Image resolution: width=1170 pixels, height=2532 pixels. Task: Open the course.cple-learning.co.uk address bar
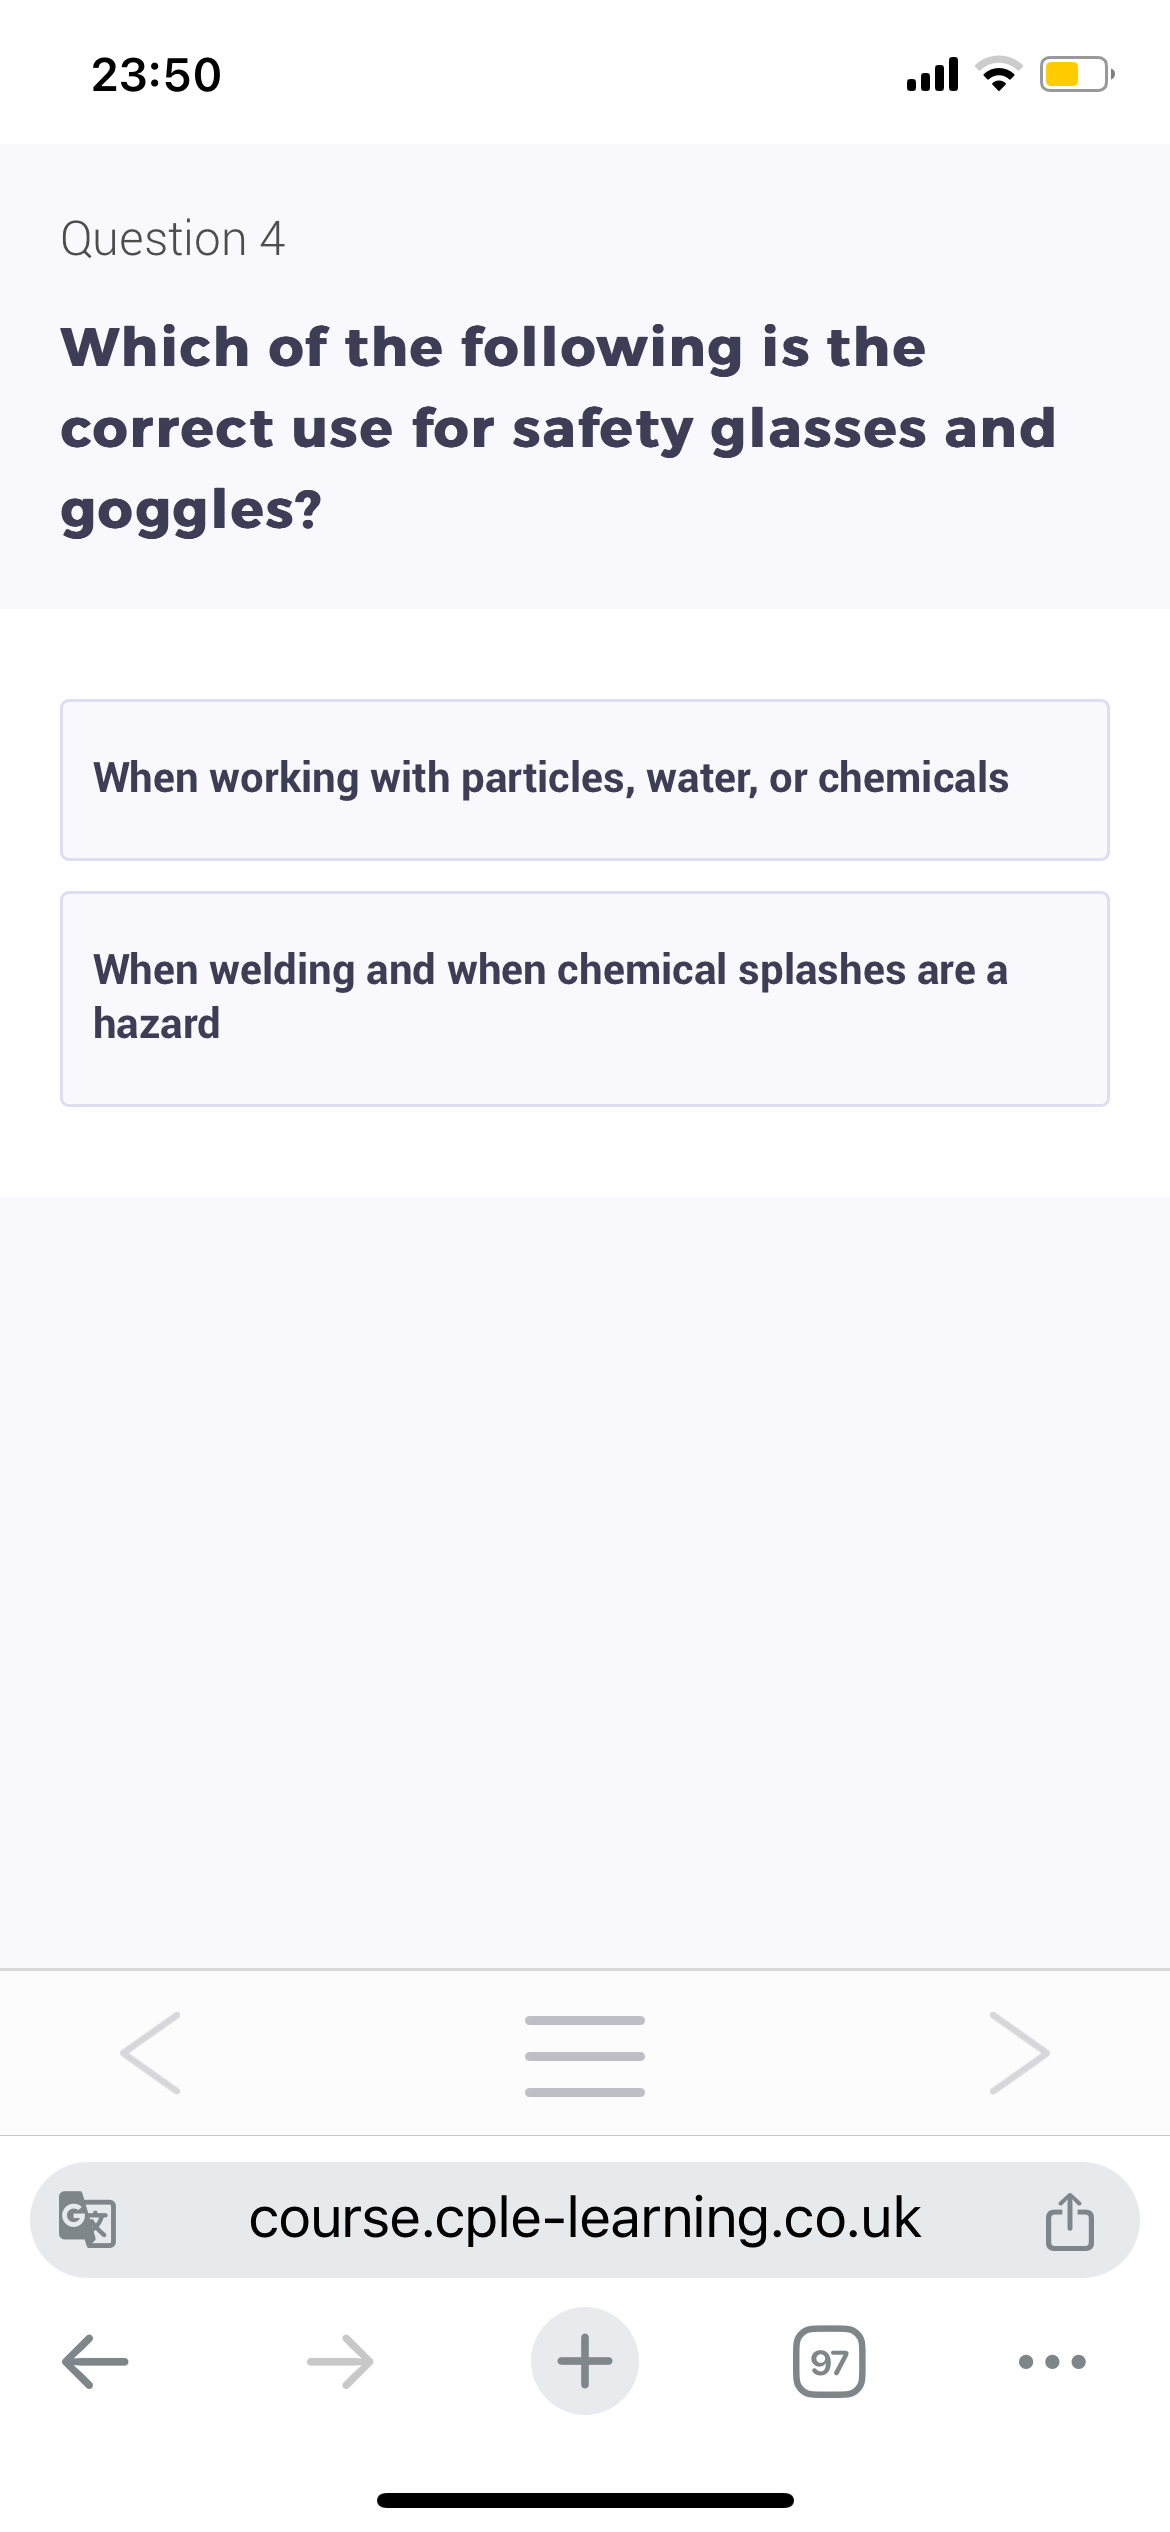(585, 2220)
